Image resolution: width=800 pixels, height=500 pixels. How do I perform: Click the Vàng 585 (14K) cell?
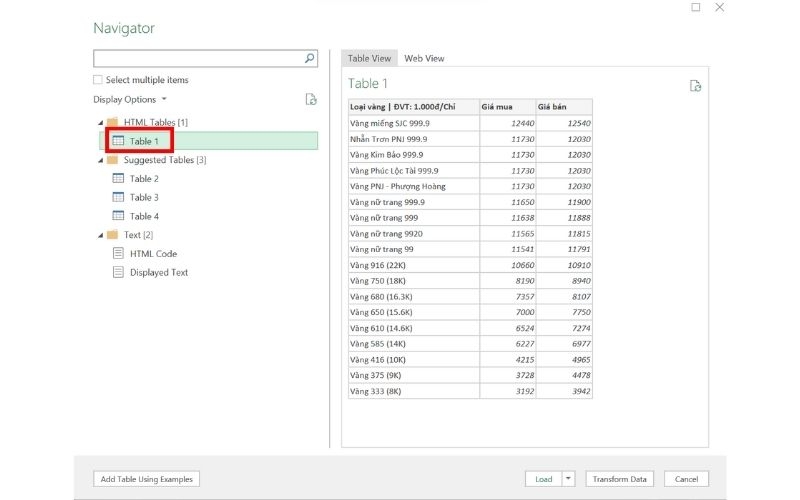pos(414,344)
